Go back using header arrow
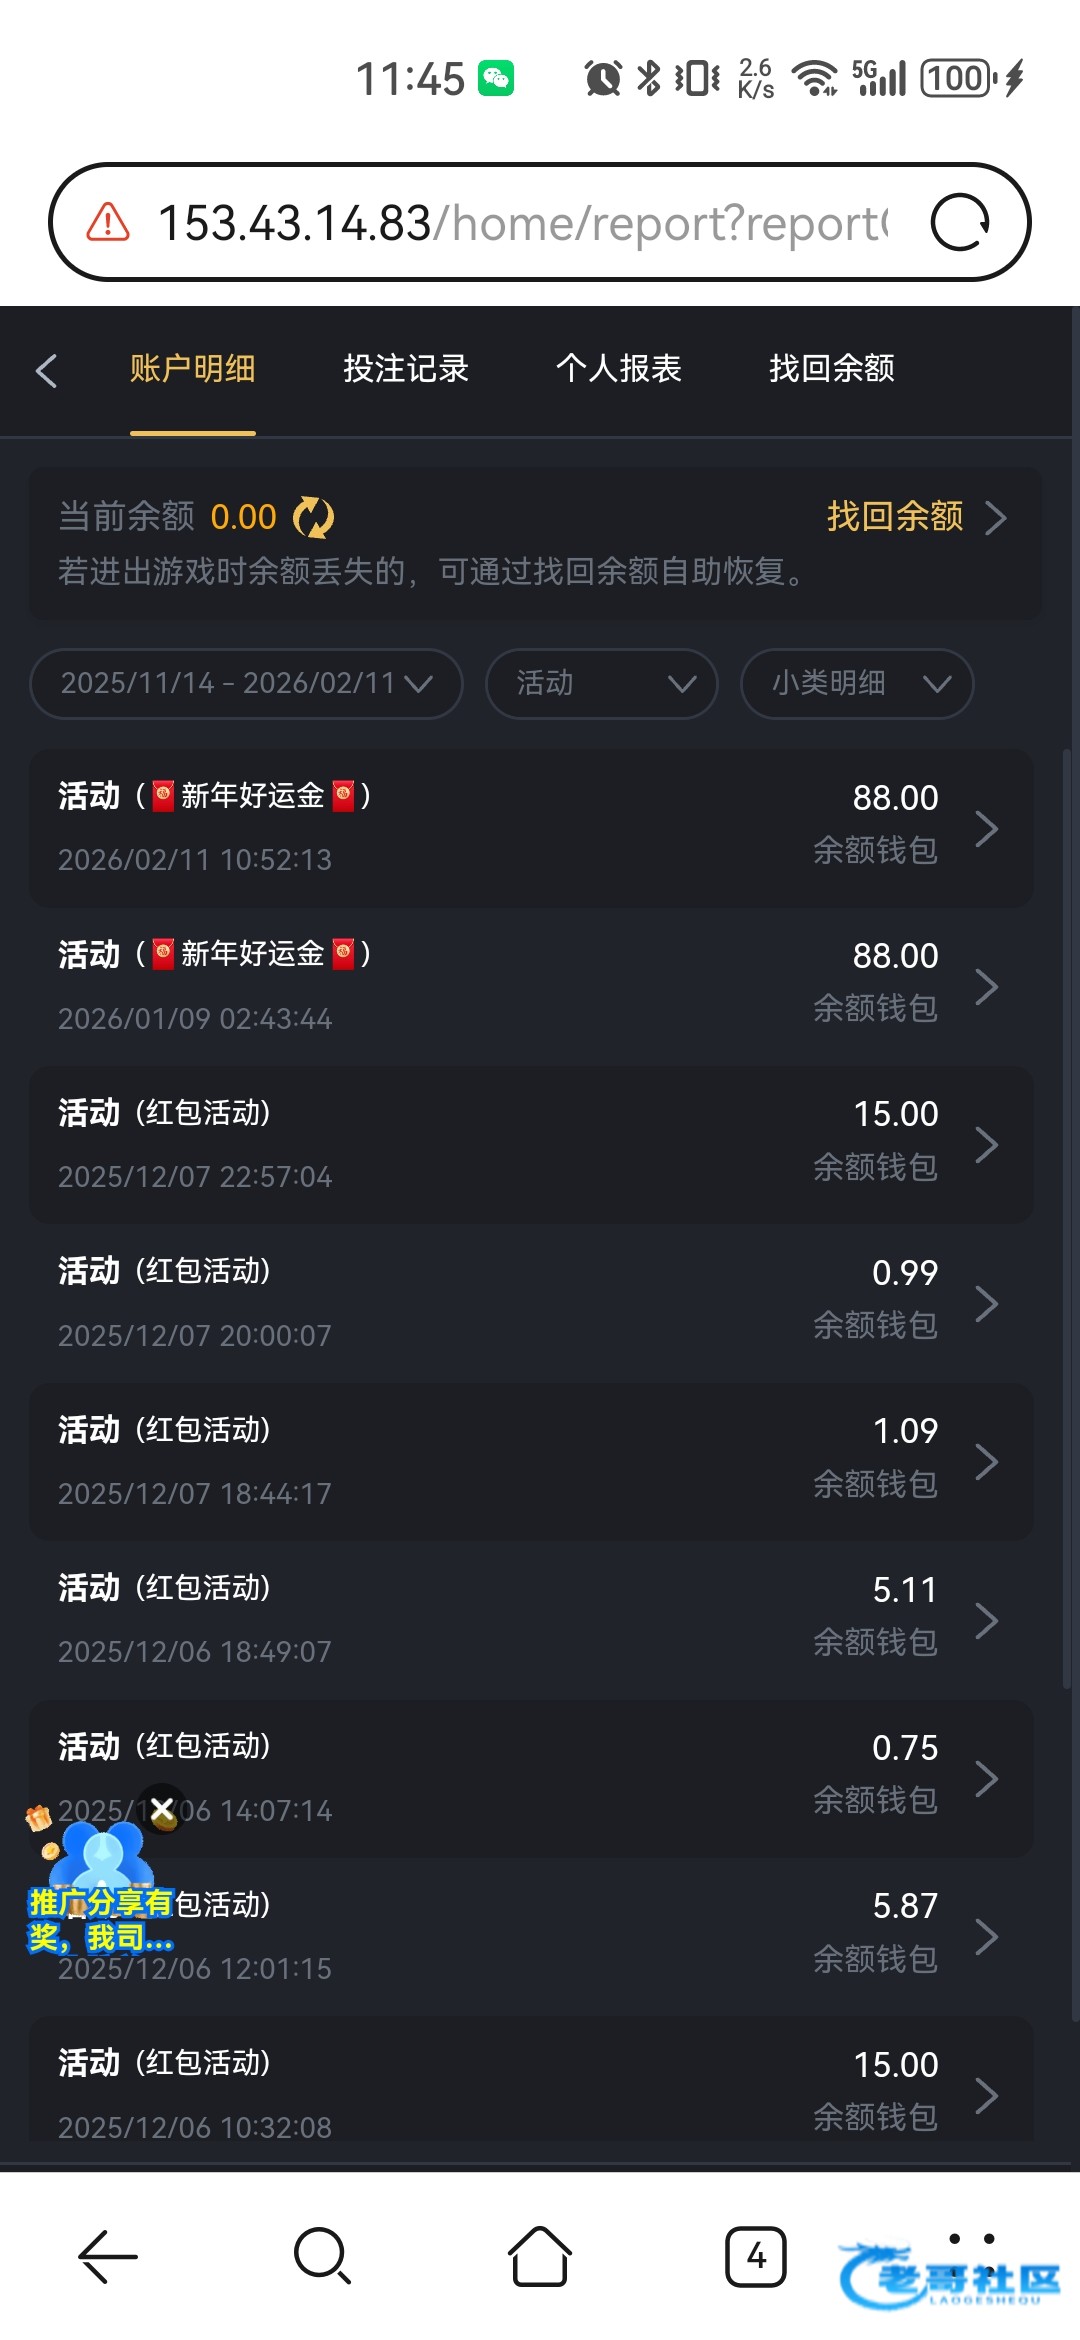This screenshot has height=2340, width=1080. click(x=47, y=370)
